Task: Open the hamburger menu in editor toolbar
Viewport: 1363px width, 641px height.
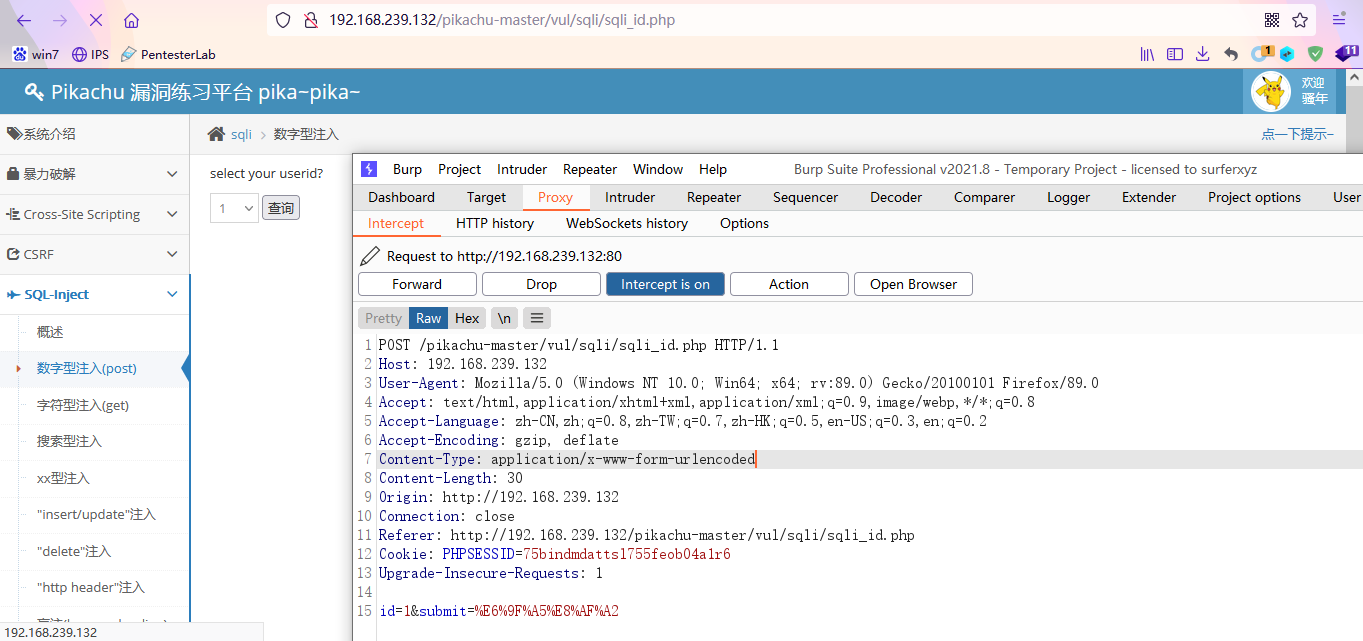Action: (x=537, y=318)
